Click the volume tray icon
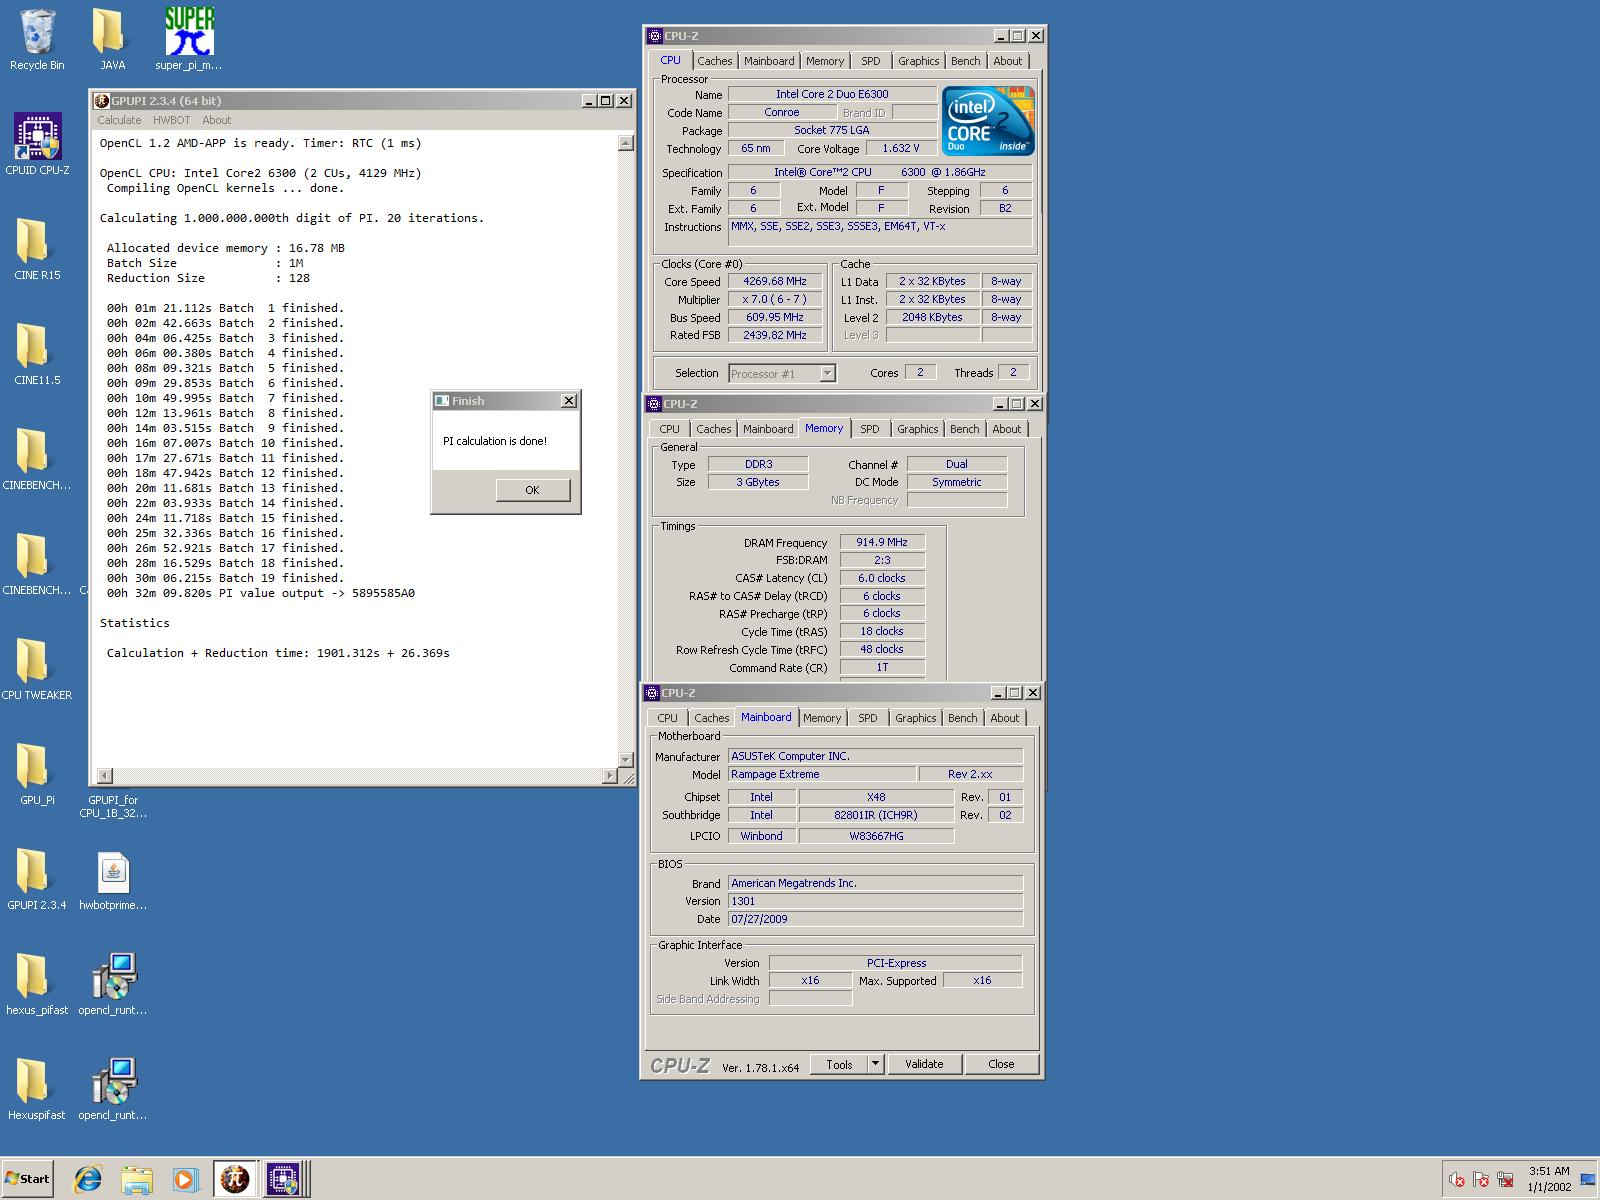The width and height of the screenshot is (1600, 1200). 1457,1180
